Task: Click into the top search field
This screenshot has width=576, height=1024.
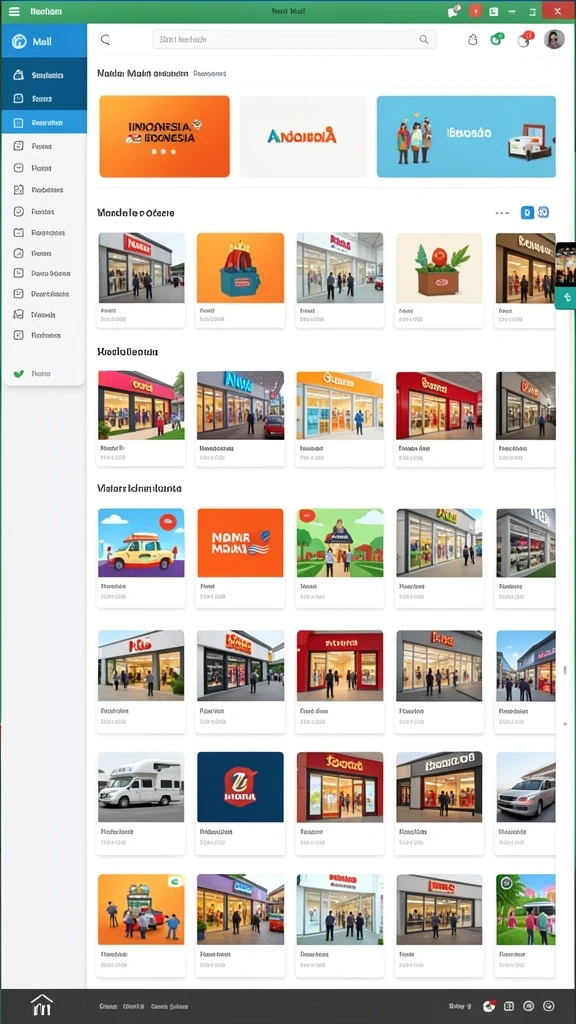Action: [294, 39]
